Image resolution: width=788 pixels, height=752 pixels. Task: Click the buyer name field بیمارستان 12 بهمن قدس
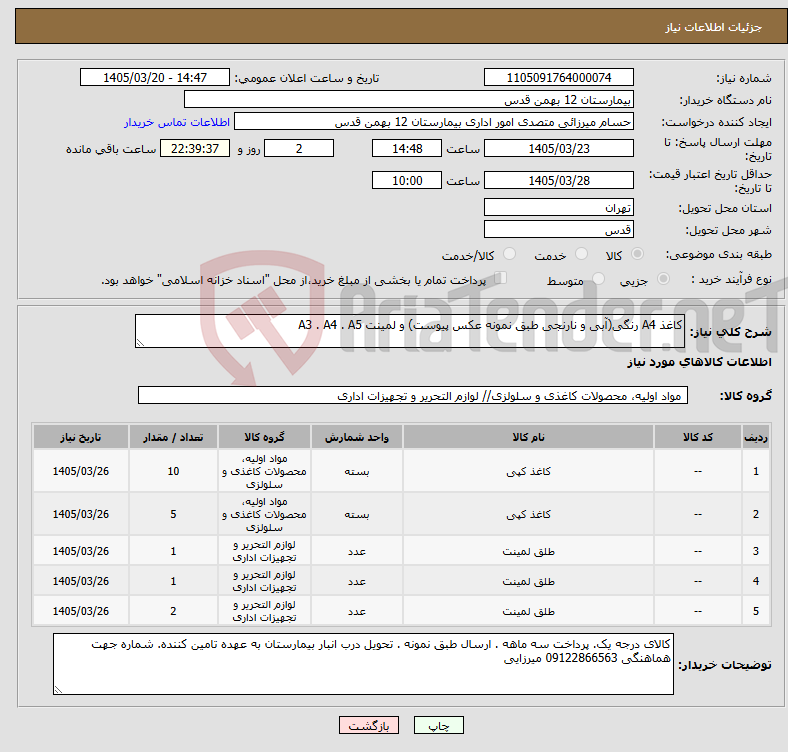pyautogui.click(x=409, y=100)
